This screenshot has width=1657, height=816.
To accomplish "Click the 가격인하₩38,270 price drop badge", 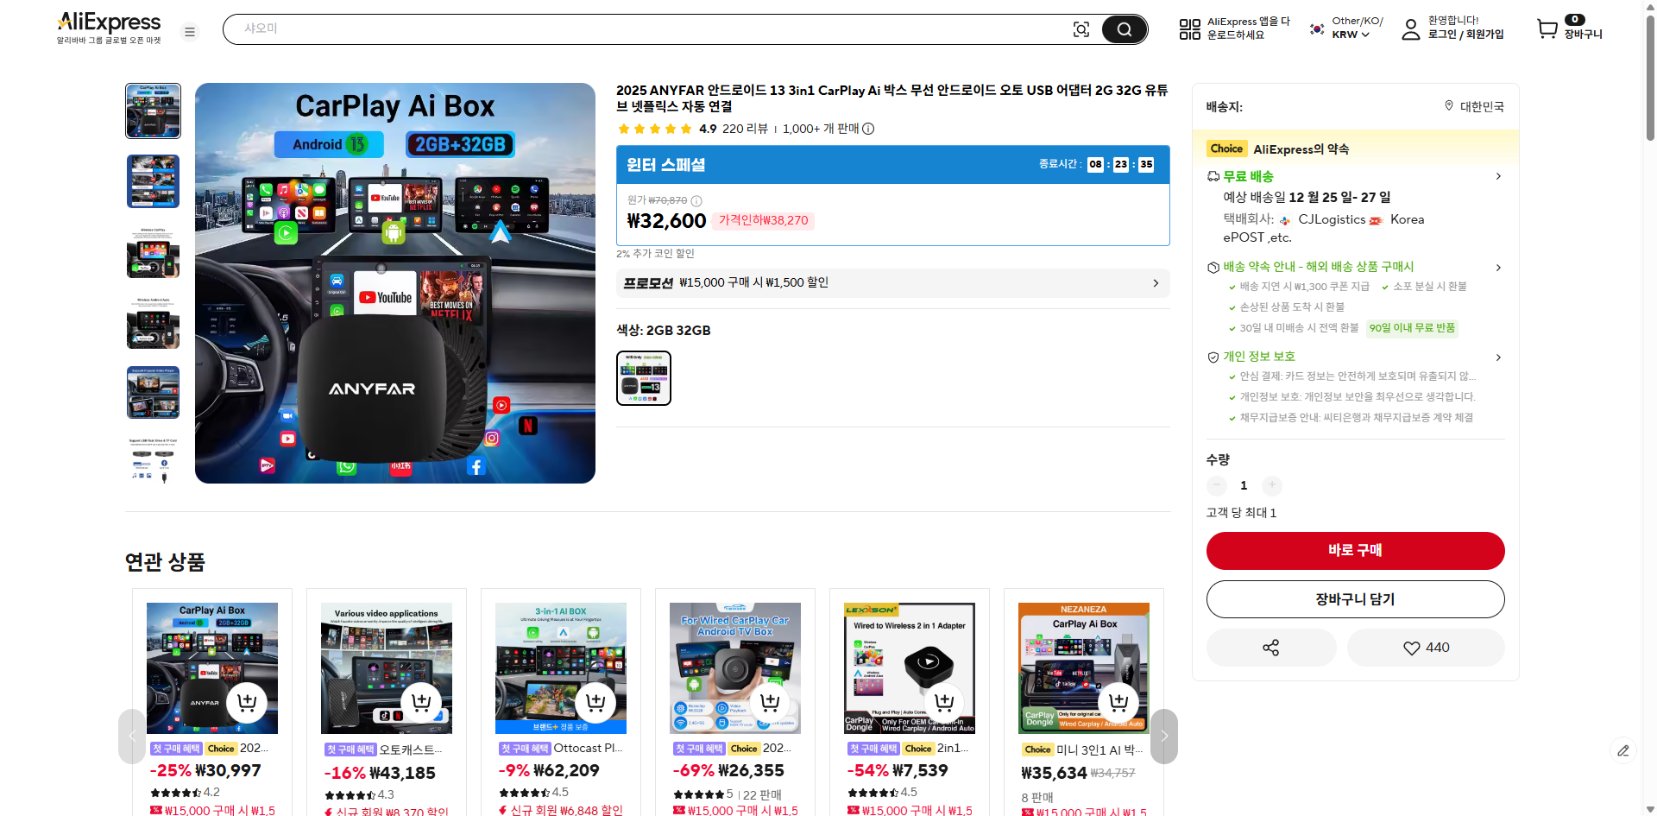I will (764, 221).
